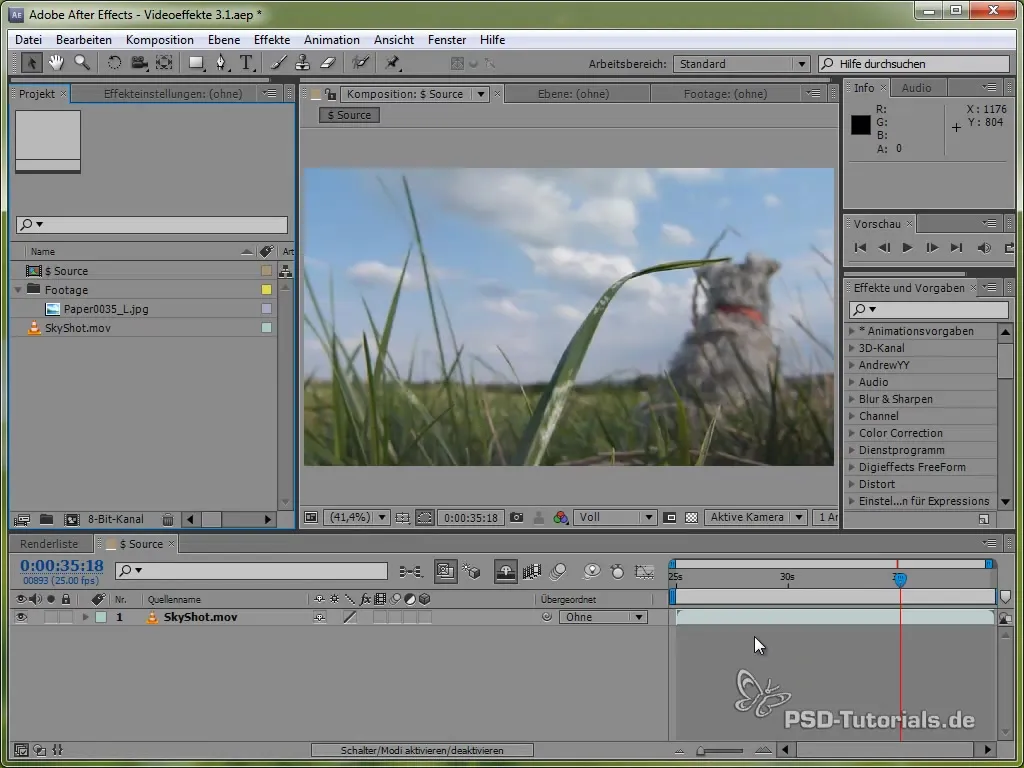
Task: Open the Übergeordnet Ohne dropdown
Action: point(603,617)
